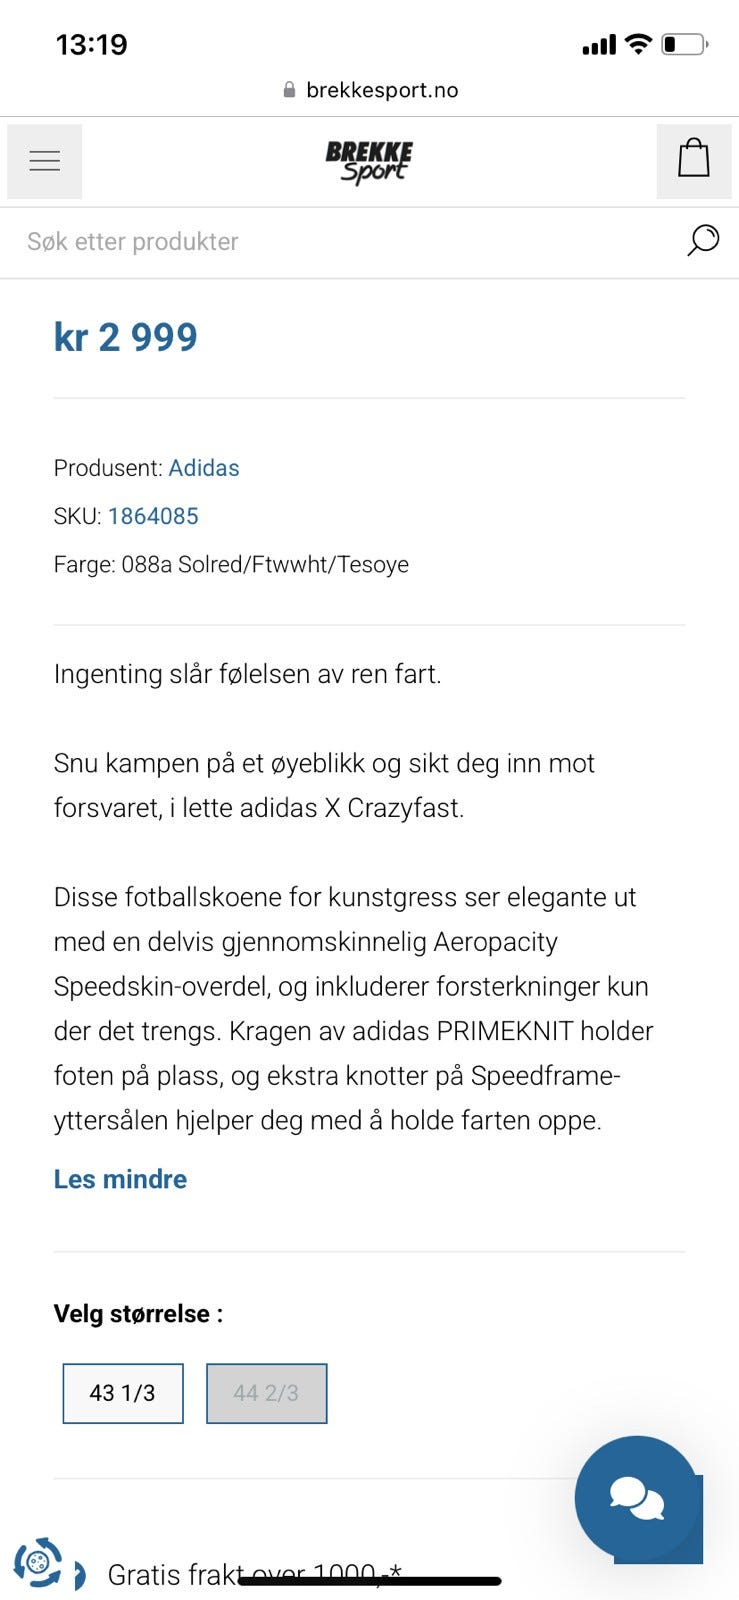Viewport: 739px width, 1600px height.
Task: Select size 44 2/3
Action: point(267,1393)
